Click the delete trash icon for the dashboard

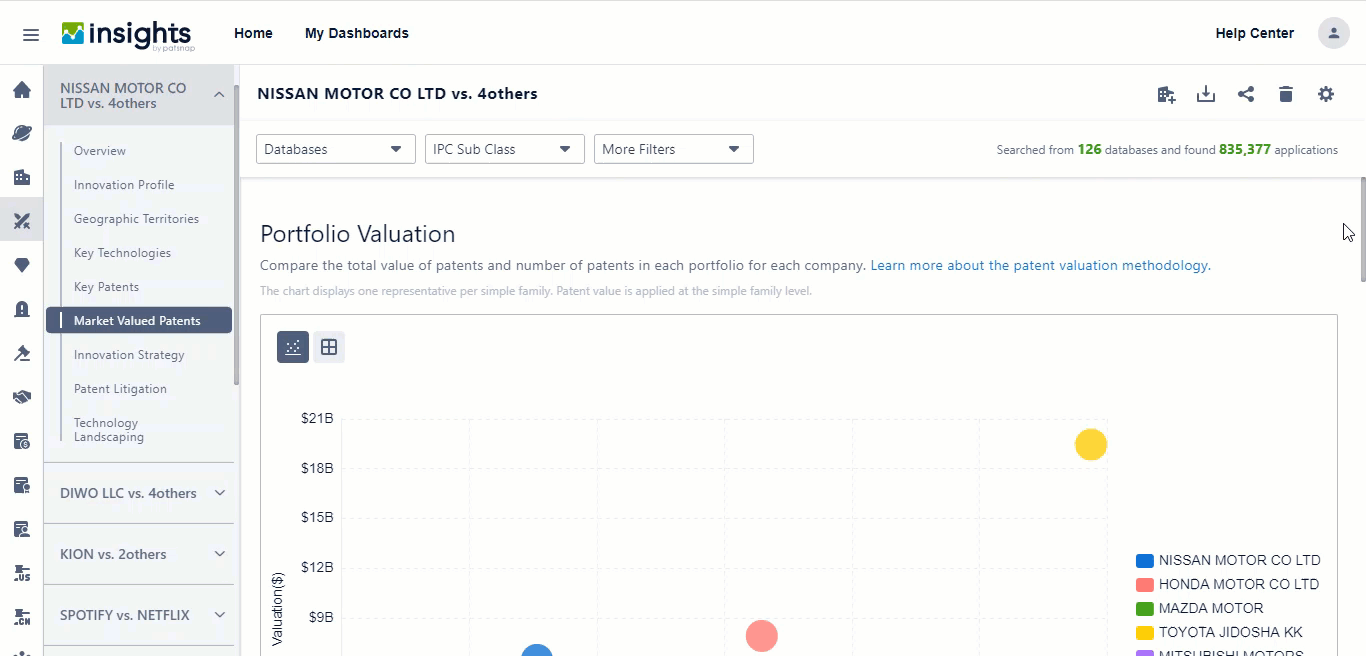[1286, 93]
